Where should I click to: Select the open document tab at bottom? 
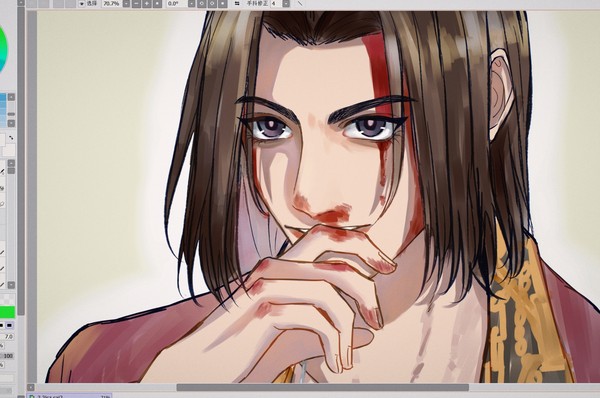(69, 396)
